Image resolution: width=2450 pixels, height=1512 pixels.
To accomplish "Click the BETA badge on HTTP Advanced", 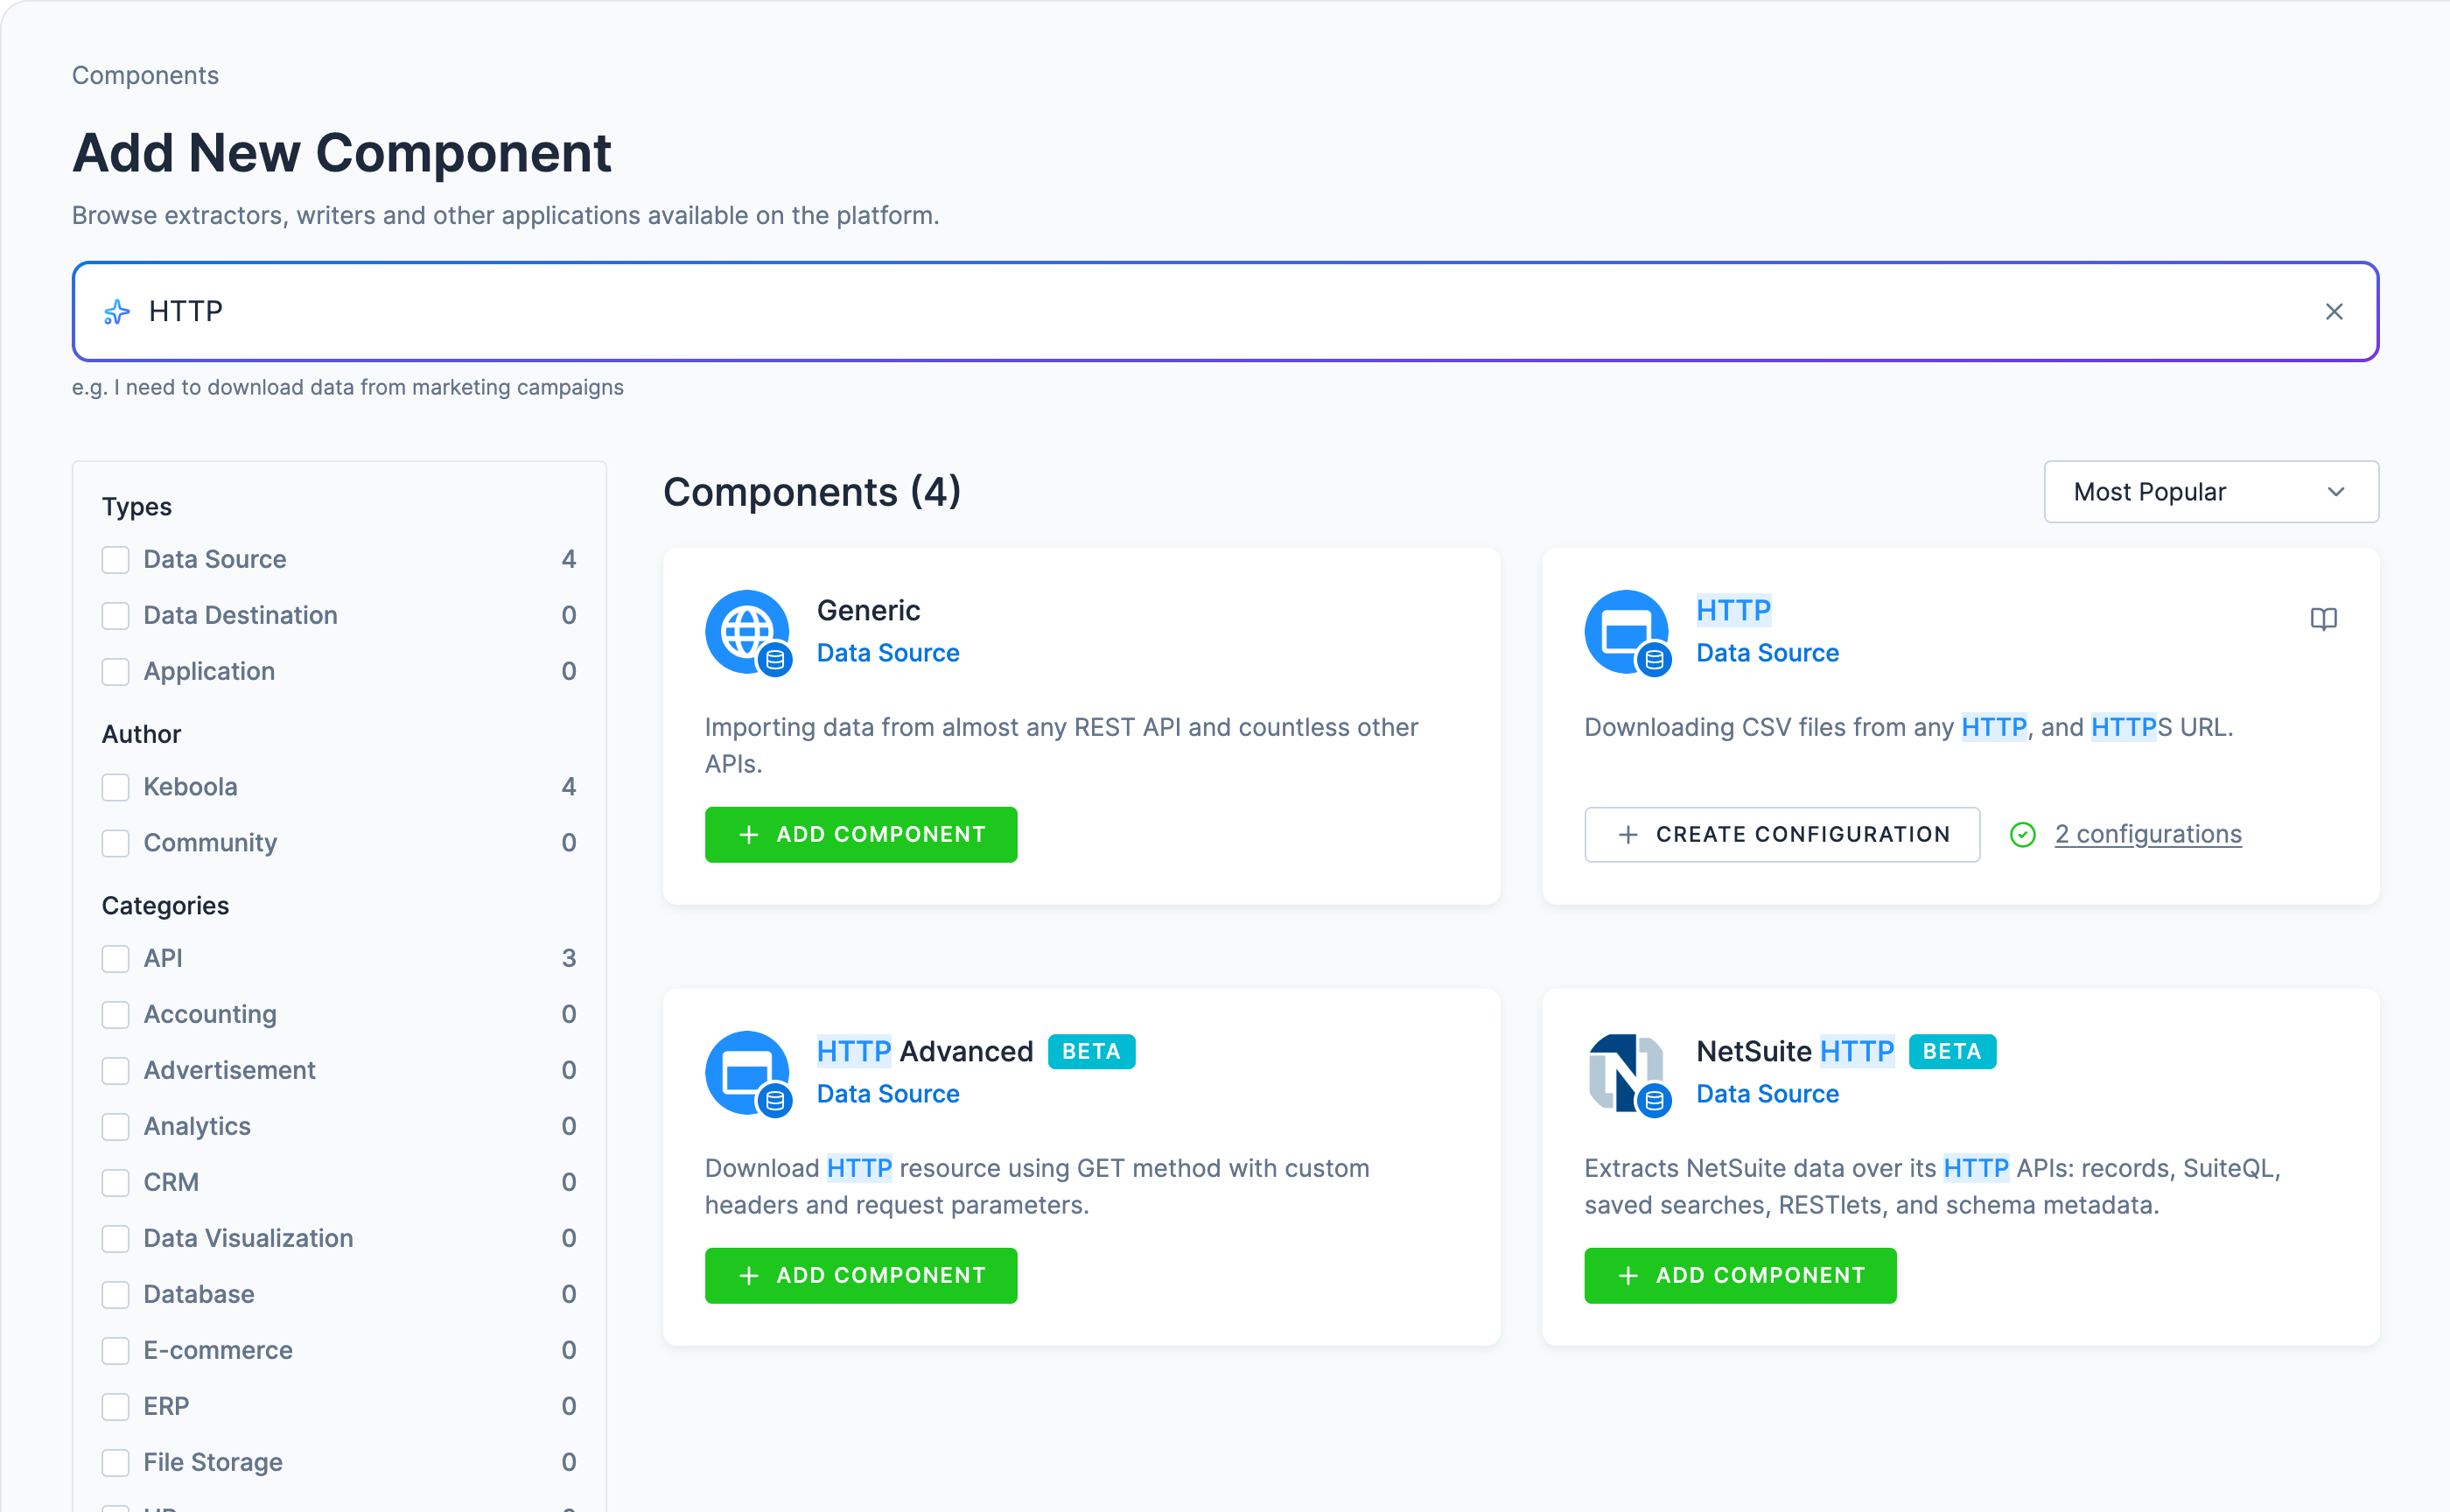I will (1091, 1051).
